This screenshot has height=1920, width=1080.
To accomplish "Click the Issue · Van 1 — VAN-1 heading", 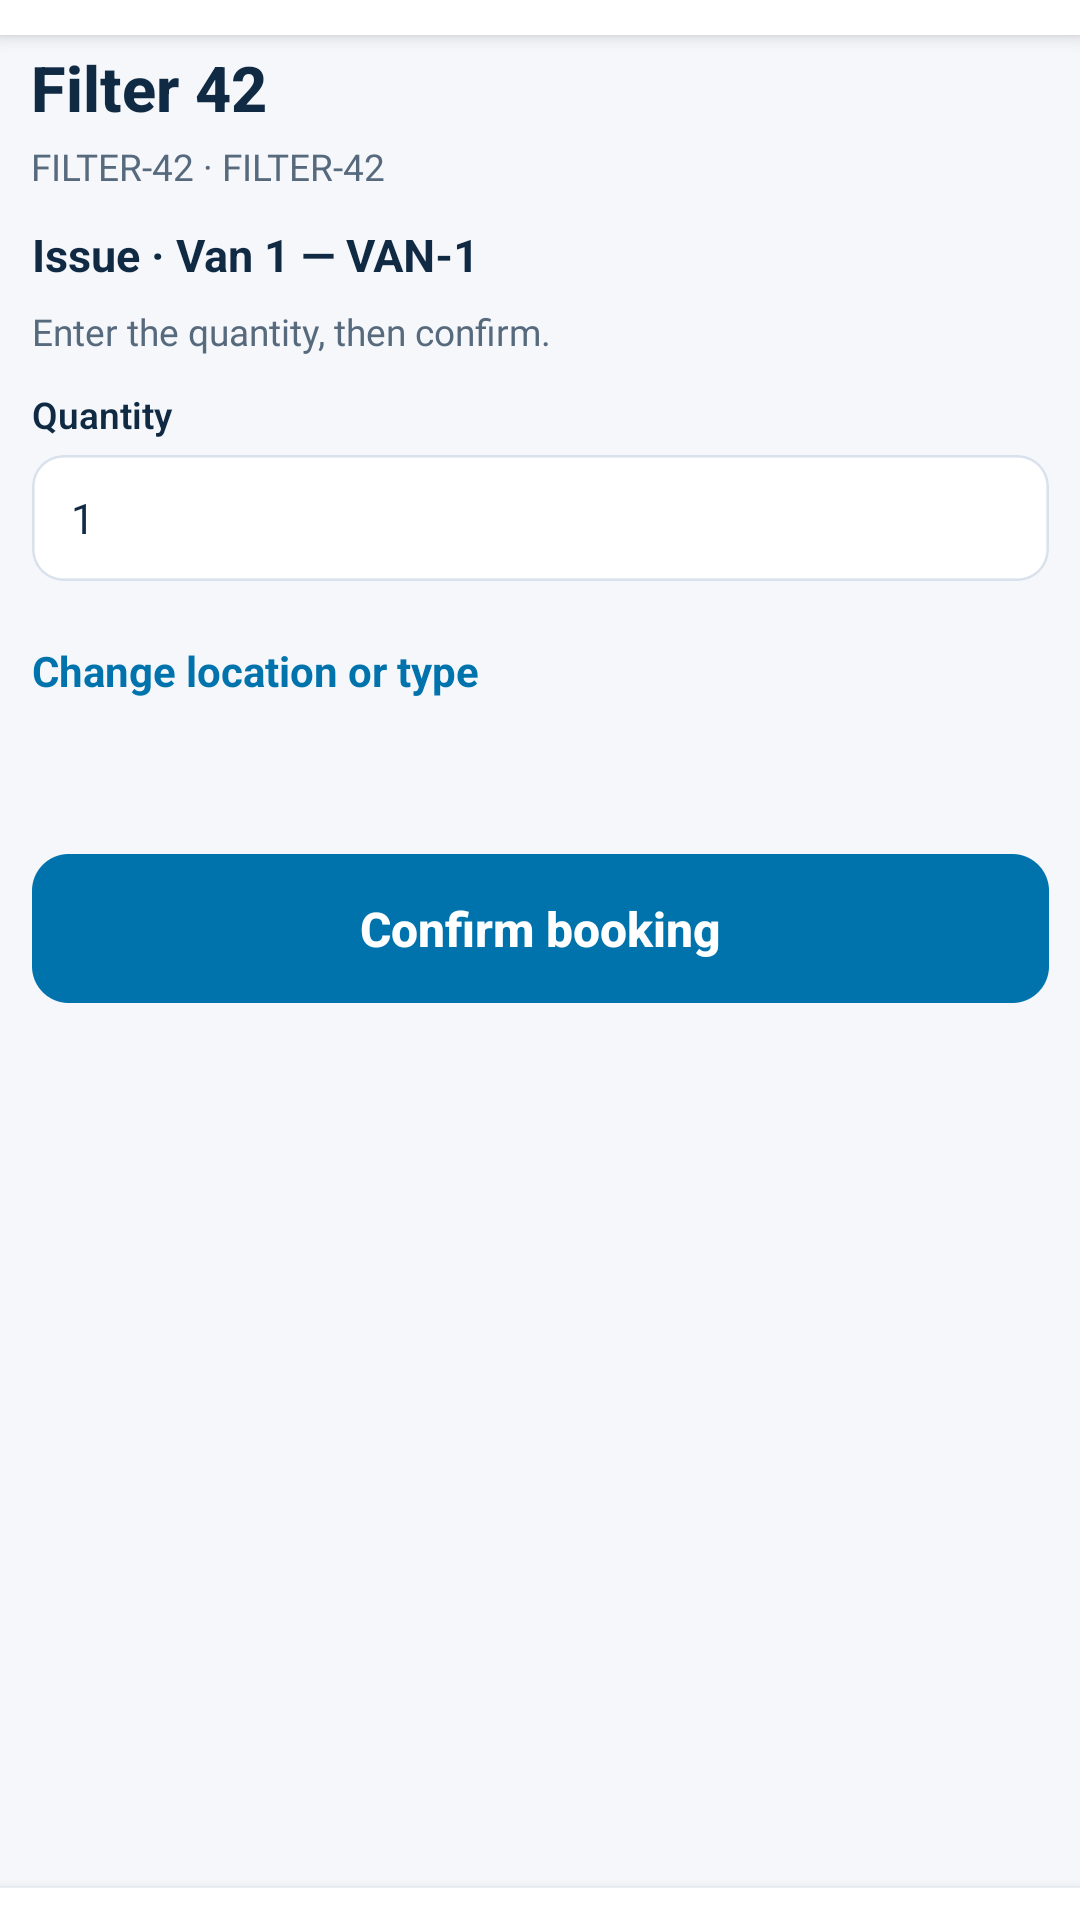I will pos(254,257).
